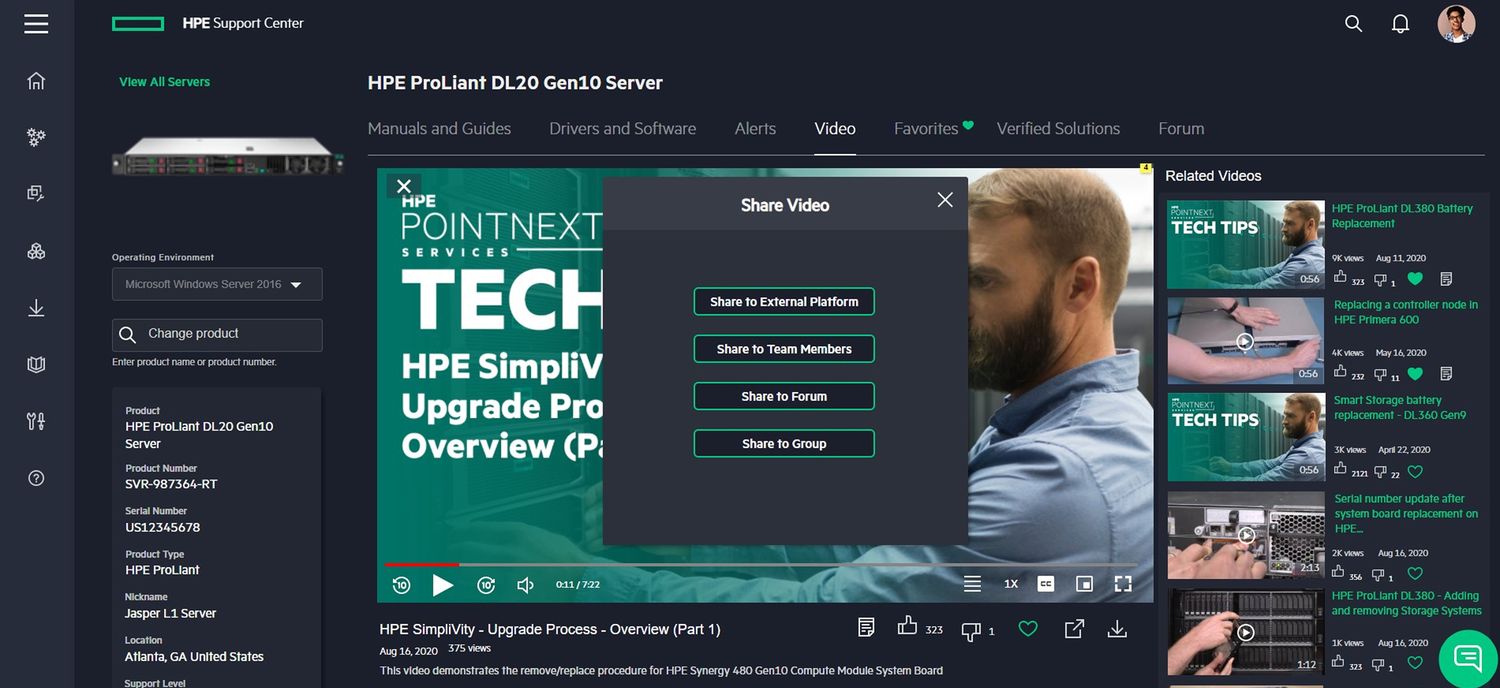The image size is (1500, 688).
Task: Open the help question mark icon
Action: click(x=36, y=478)
